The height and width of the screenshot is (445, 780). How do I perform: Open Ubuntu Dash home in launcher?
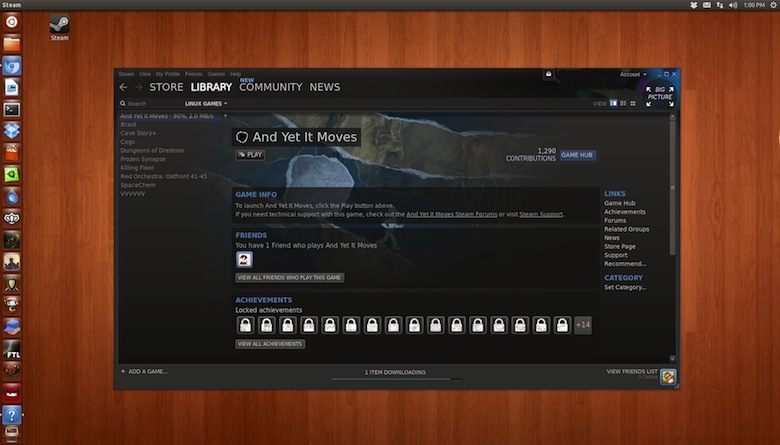click(11, 22)
